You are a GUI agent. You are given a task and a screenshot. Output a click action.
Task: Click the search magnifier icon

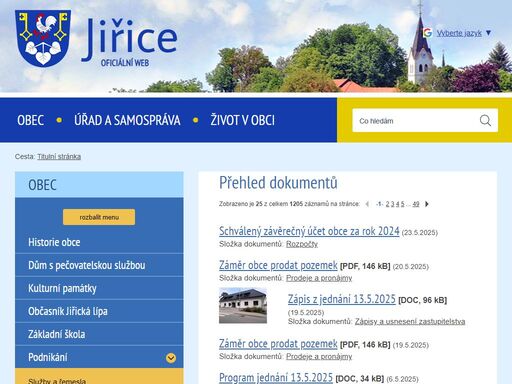pos(485,120)
